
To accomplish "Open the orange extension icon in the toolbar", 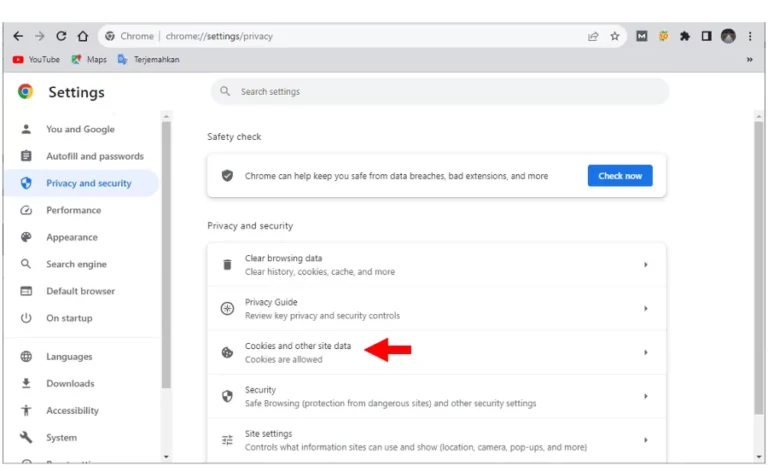I will [x=663, y=36].
